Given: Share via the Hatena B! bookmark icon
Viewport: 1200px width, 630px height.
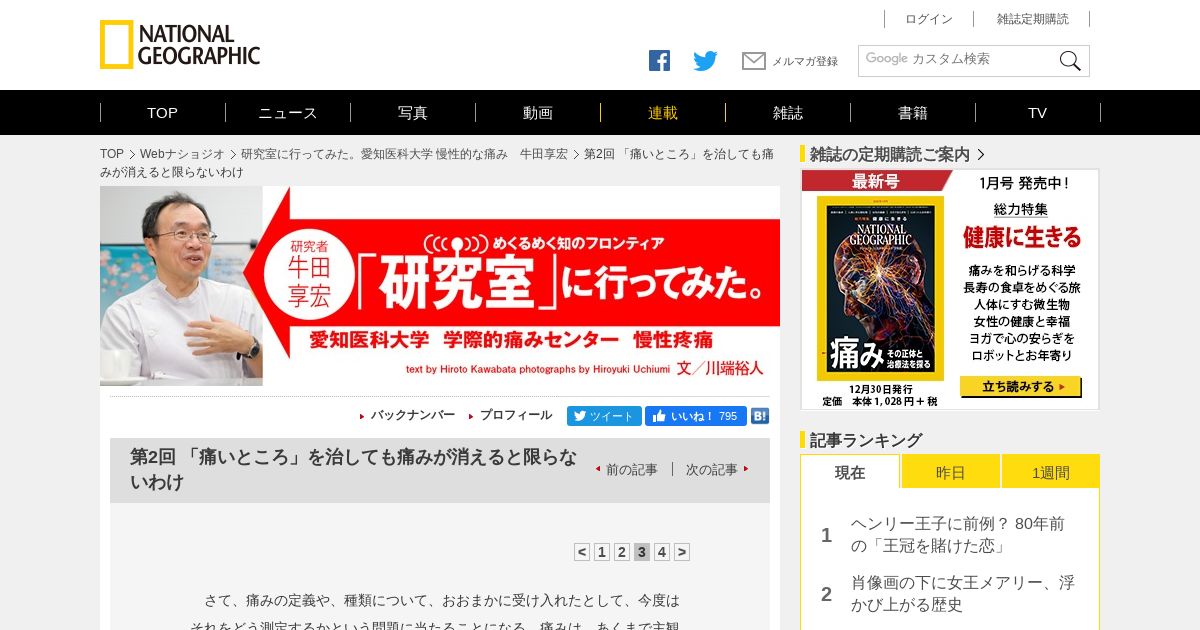Looking at the screenshot, I should [760, 416].
